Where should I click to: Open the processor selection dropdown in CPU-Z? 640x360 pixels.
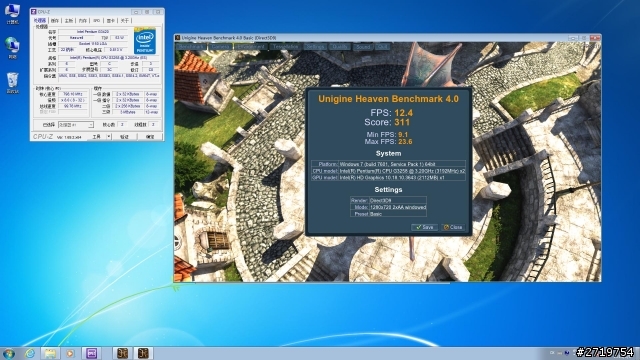pos(76,124)
